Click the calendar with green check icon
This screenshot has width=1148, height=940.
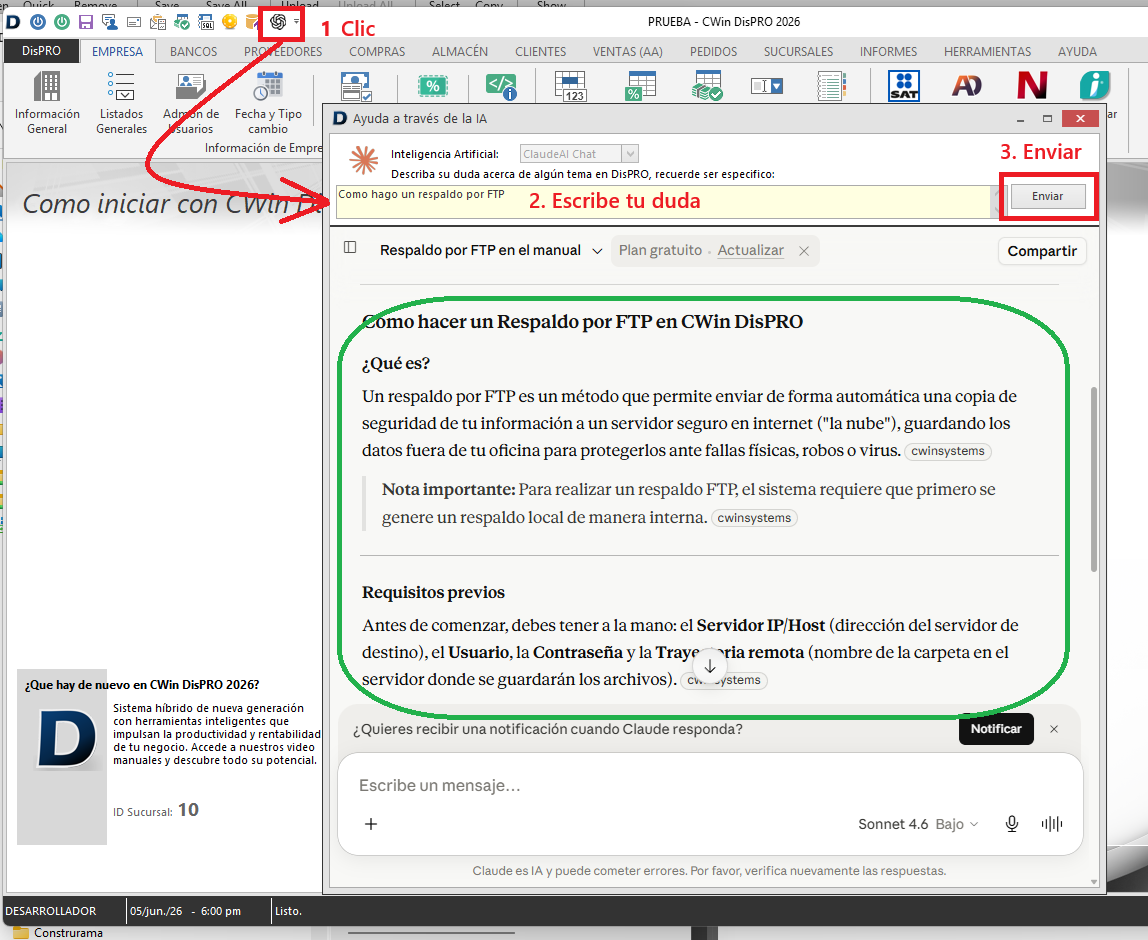click(x=182, y=22)
